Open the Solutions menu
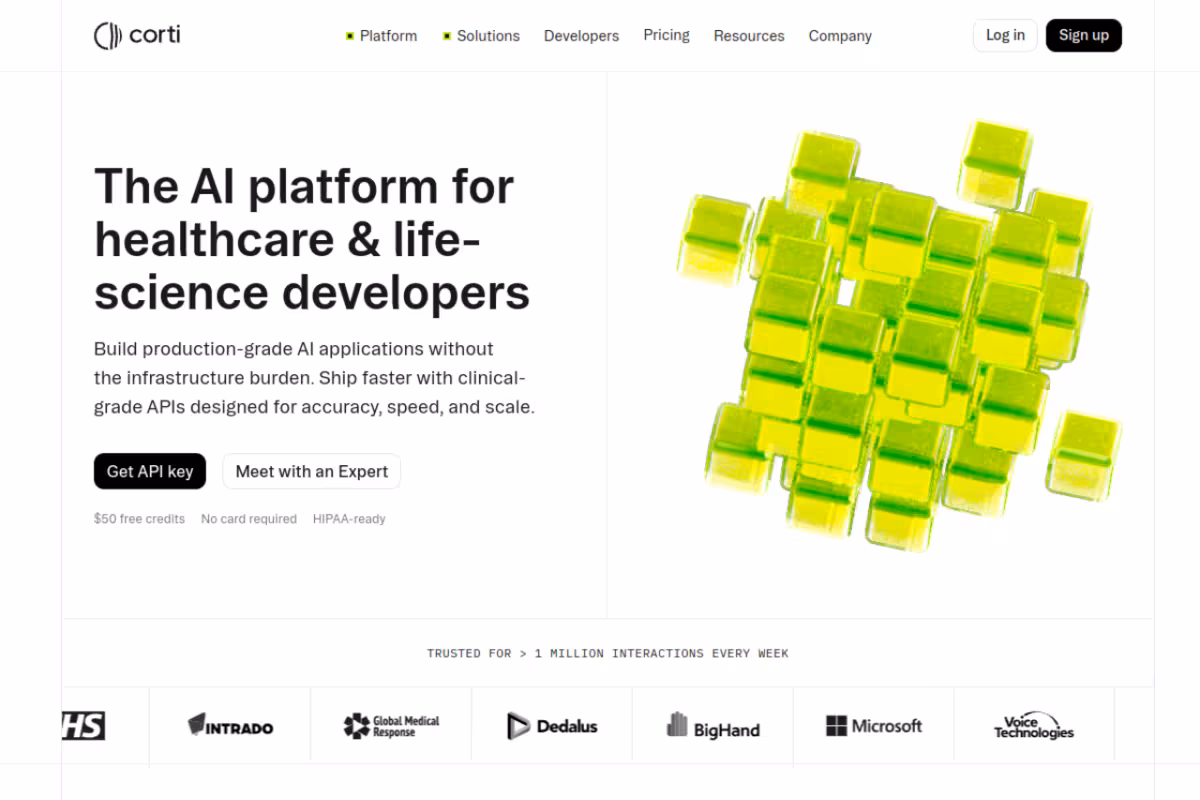 click(481, 36)
